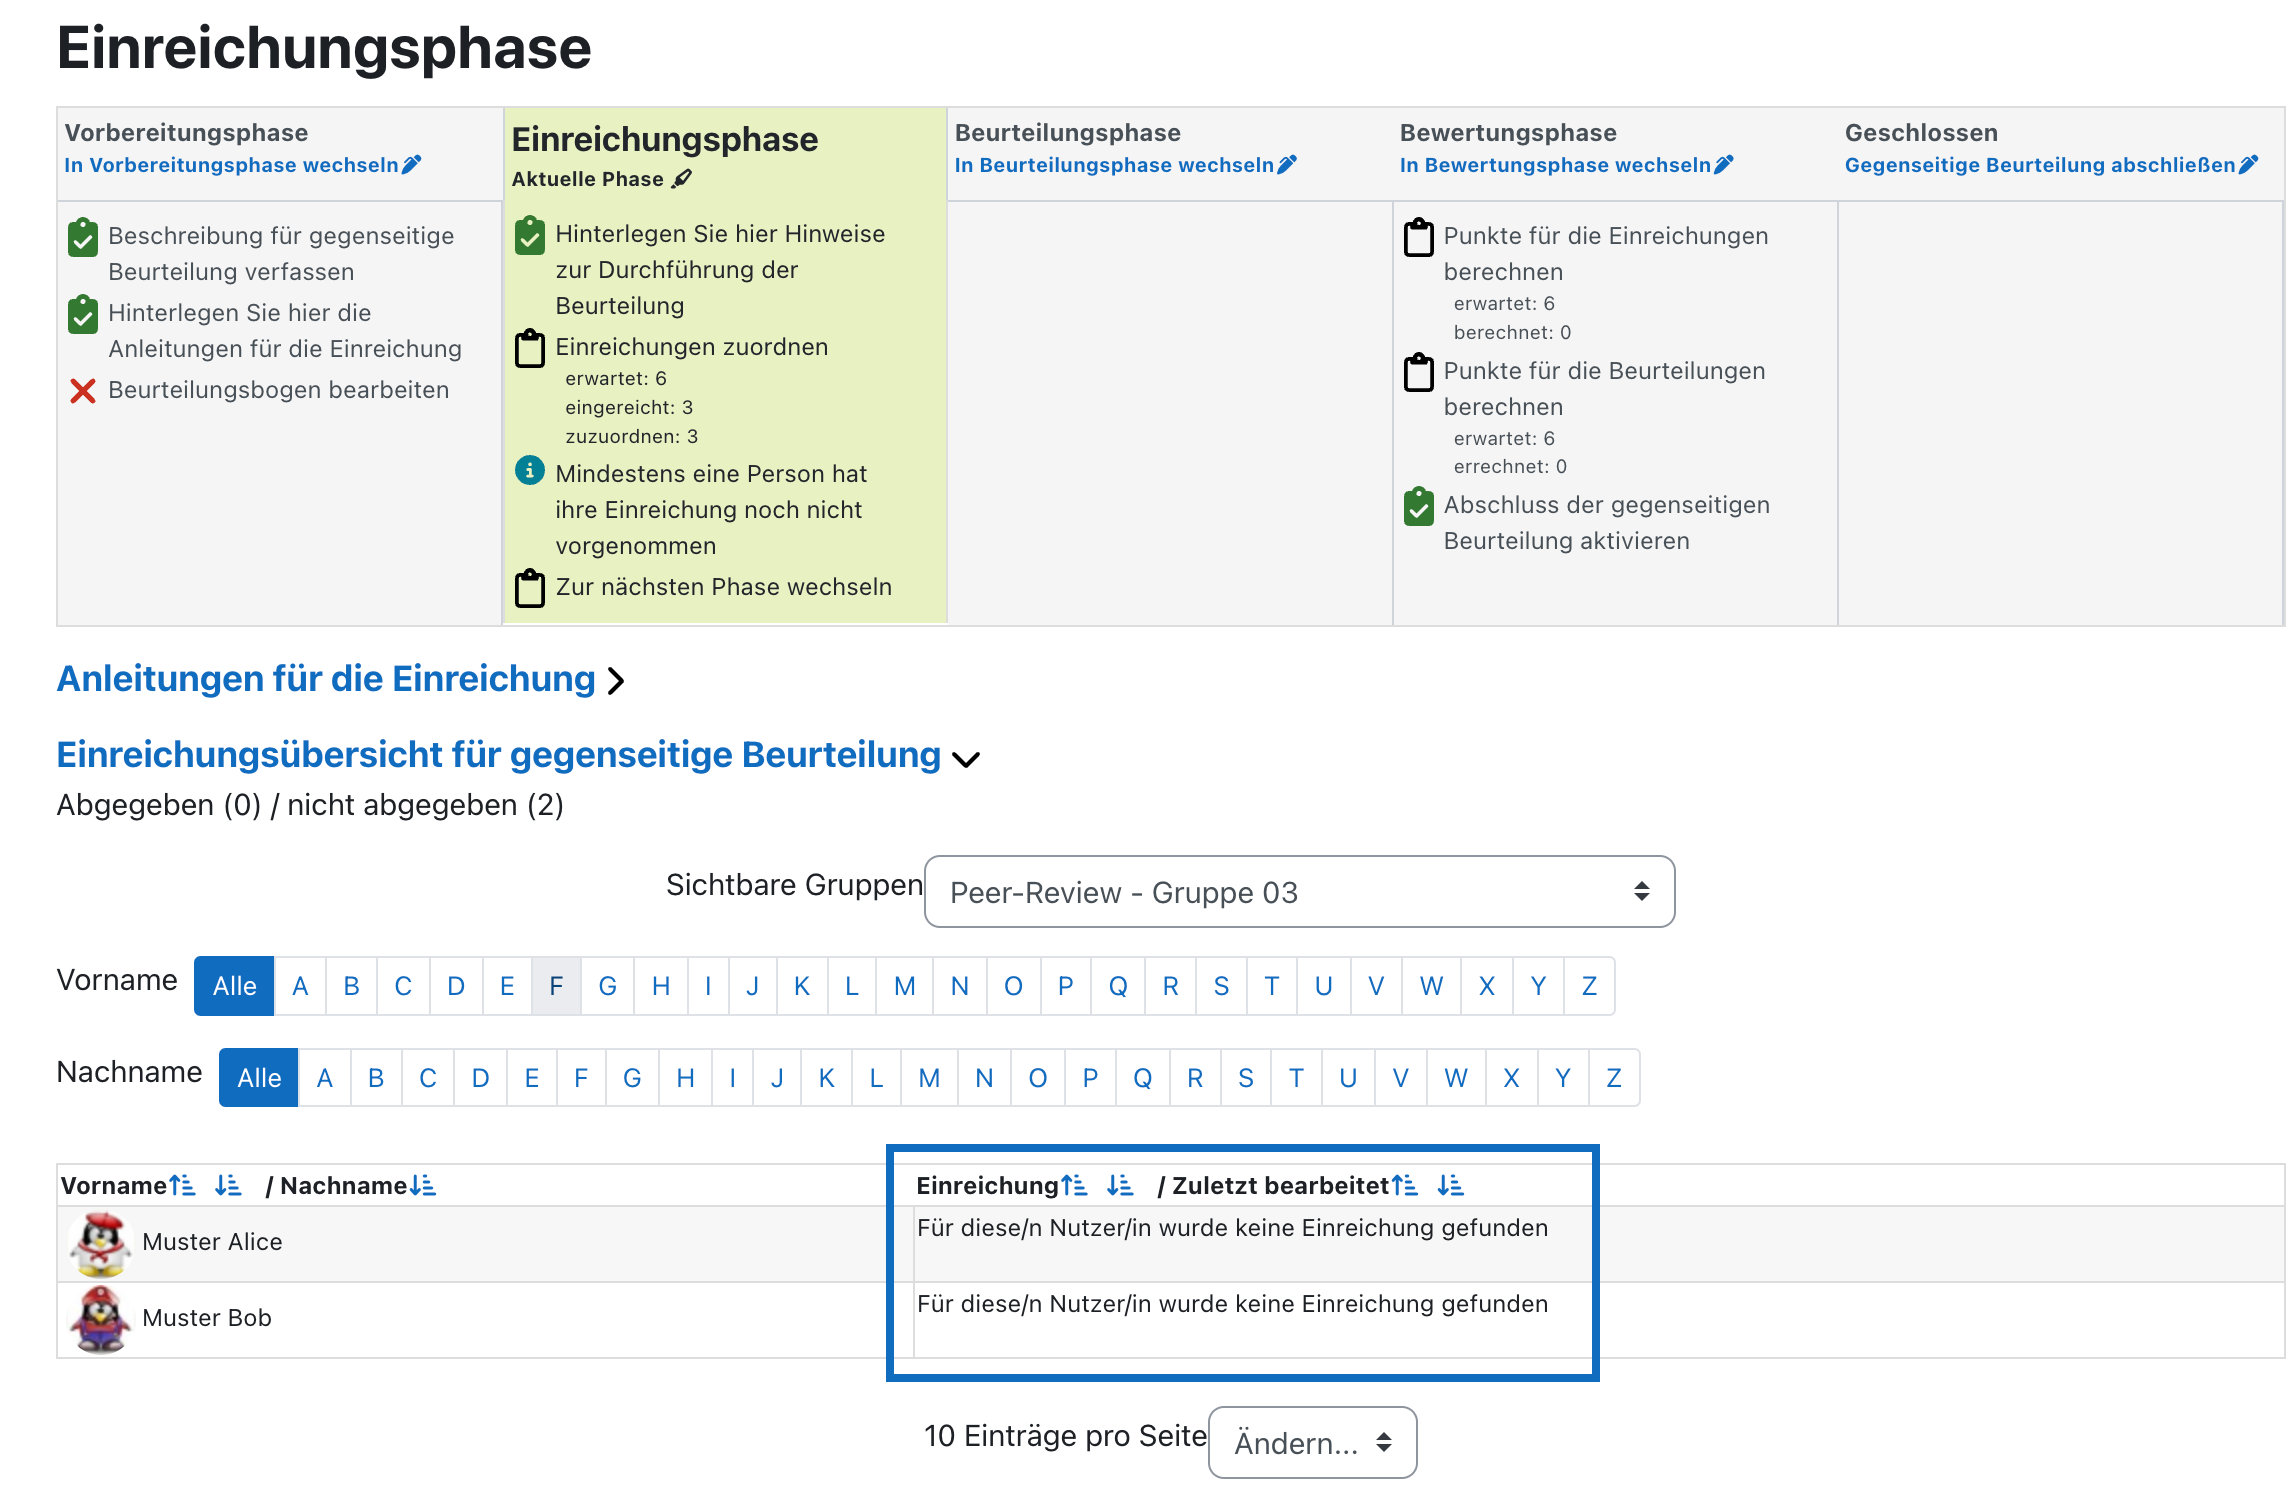Sort Vorname descending via sort icon
2292x1502 pixels.
(x=228, y=1185)
